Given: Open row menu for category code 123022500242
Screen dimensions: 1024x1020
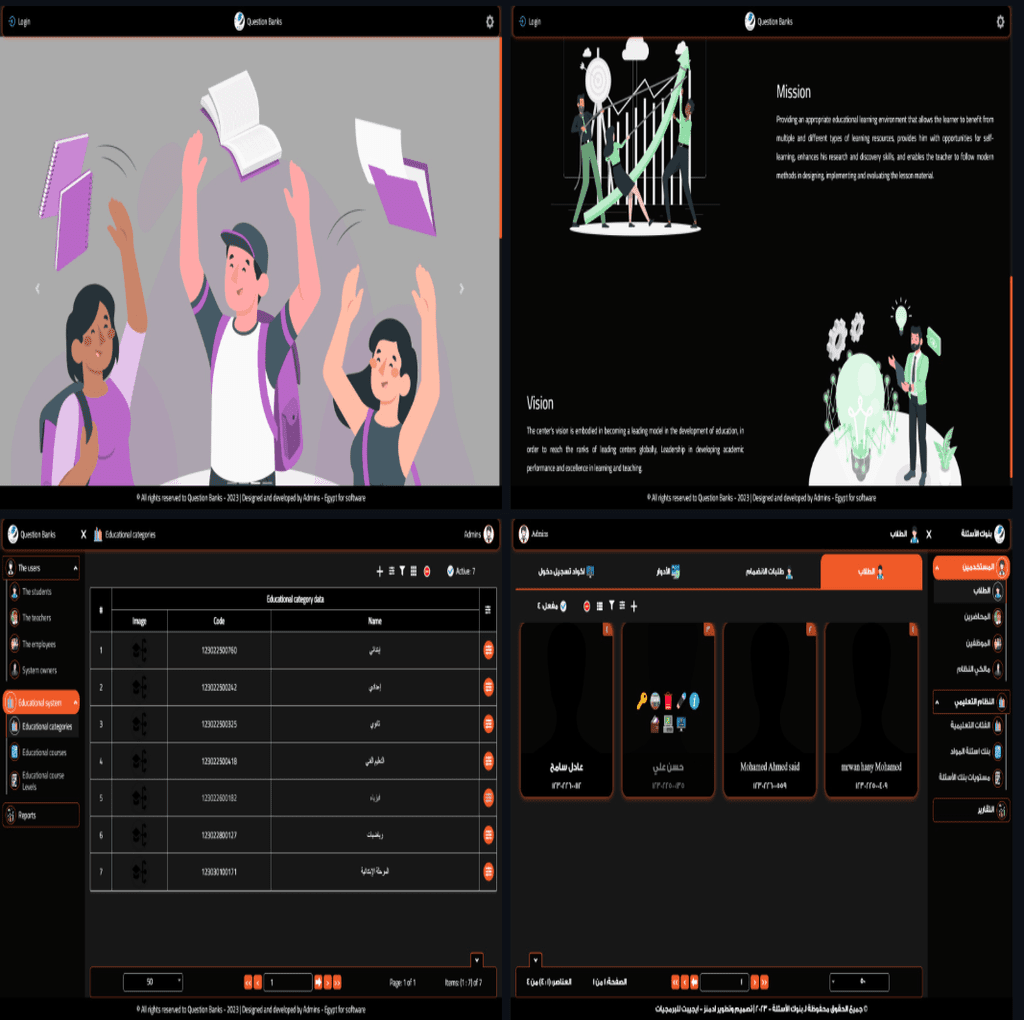Looking at the screenshot, I should (488, 687).
